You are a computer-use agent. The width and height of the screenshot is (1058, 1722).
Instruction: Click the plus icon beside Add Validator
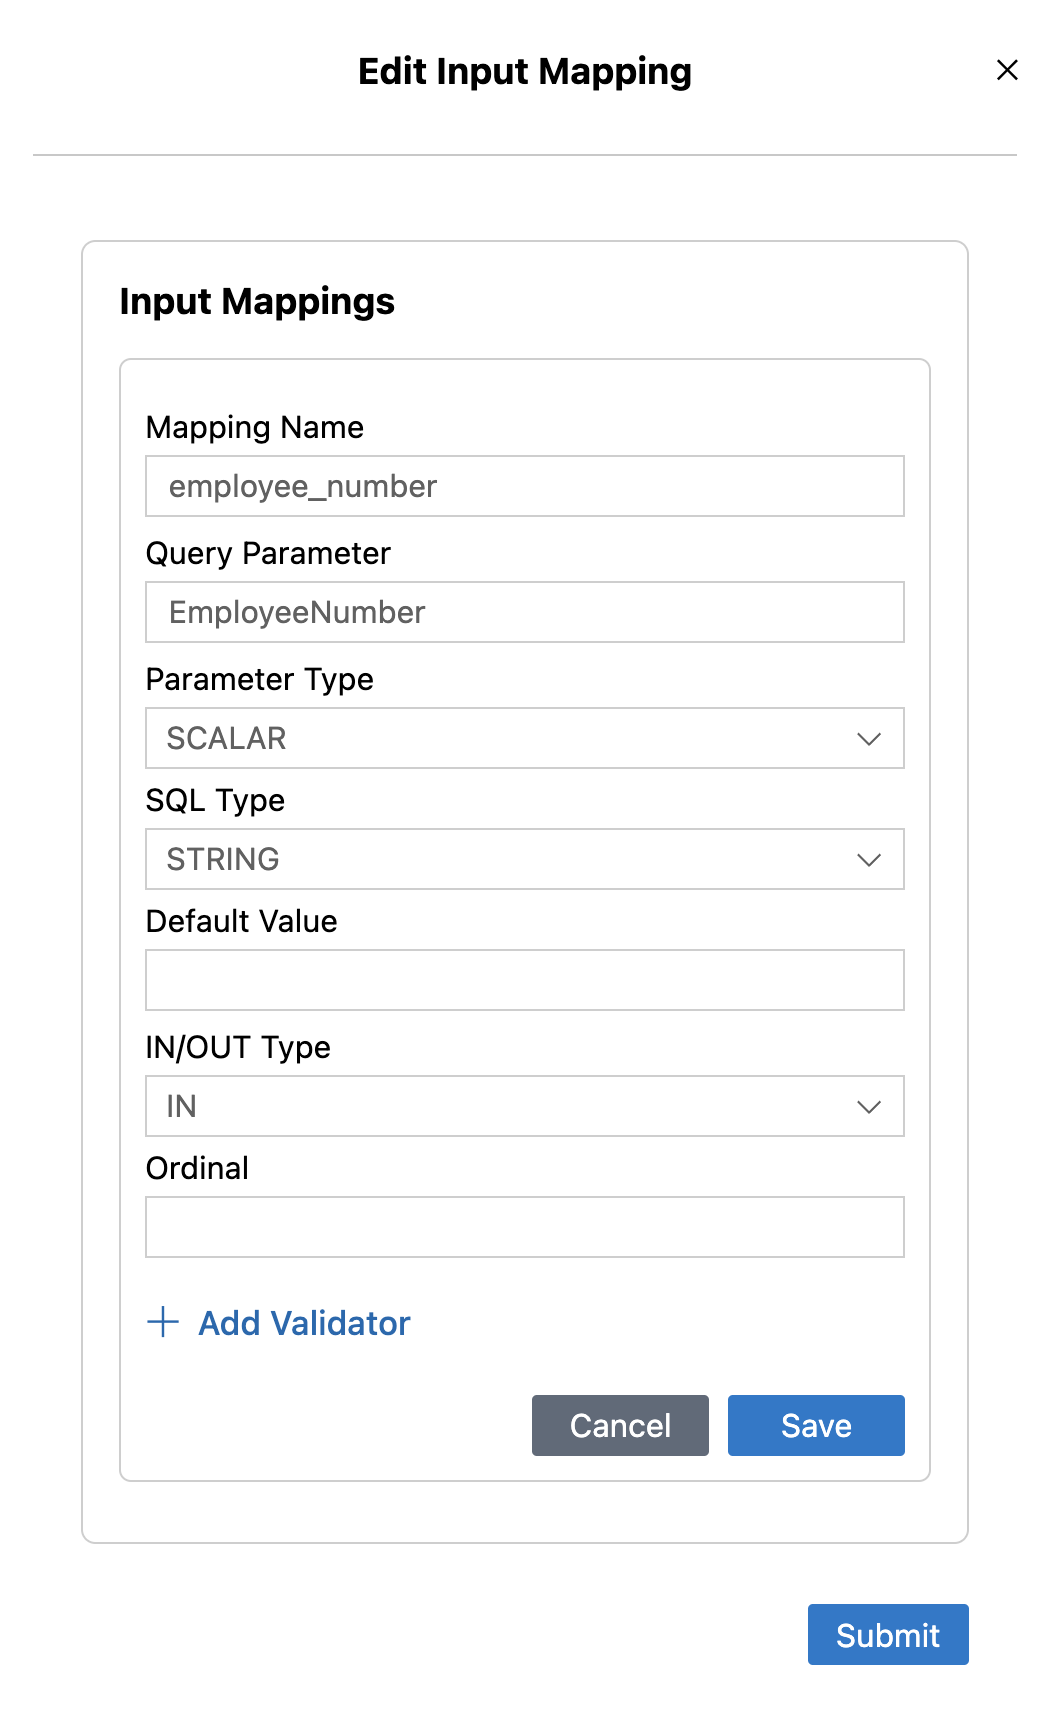(163, 1322)
